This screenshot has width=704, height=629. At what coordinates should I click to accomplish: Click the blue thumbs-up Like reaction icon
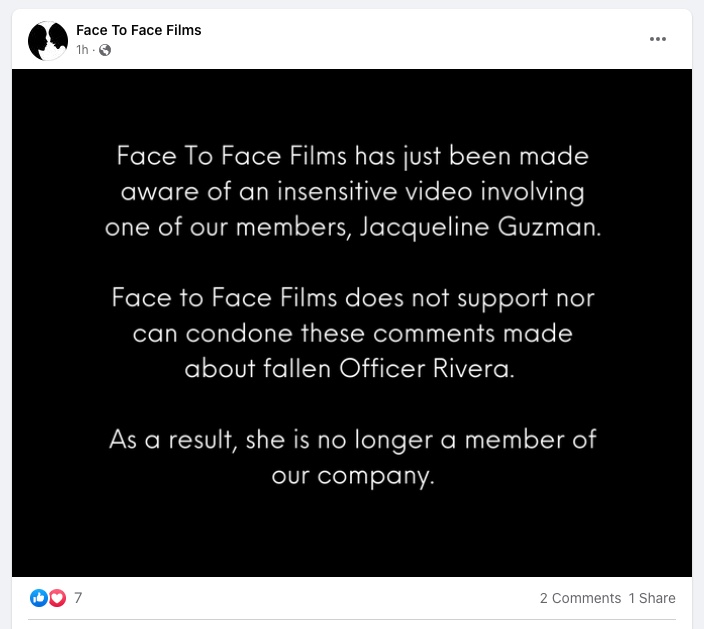coord(39,598)
